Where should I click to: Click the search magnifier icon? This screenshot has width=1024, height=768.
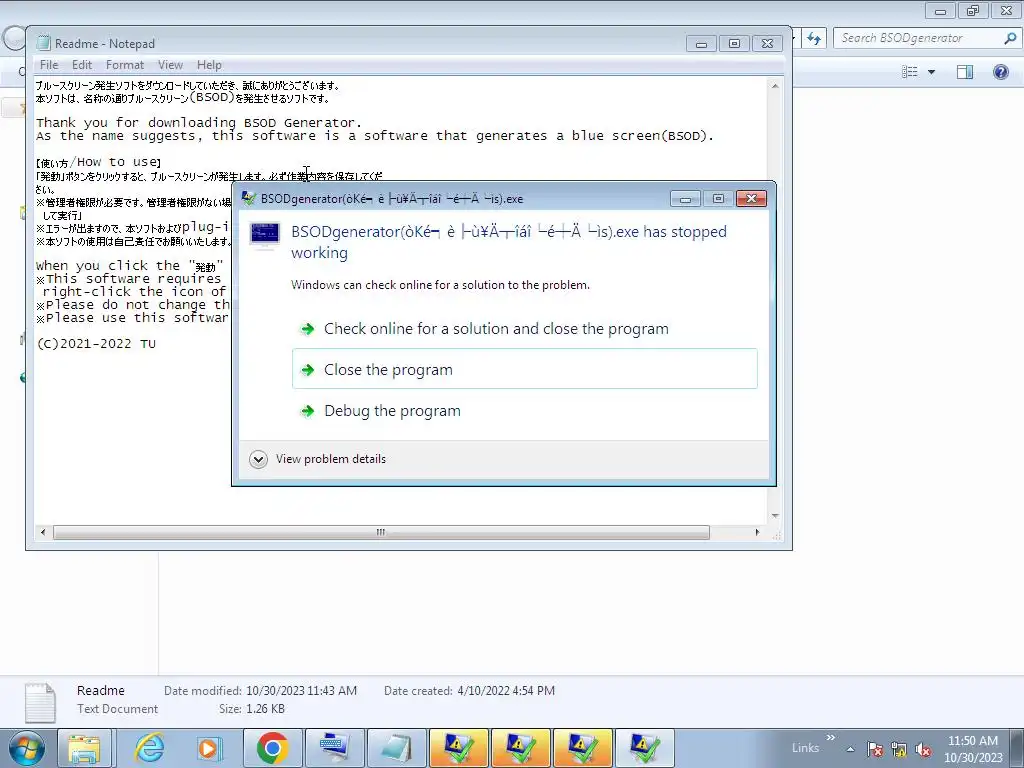click(1010, 38)
